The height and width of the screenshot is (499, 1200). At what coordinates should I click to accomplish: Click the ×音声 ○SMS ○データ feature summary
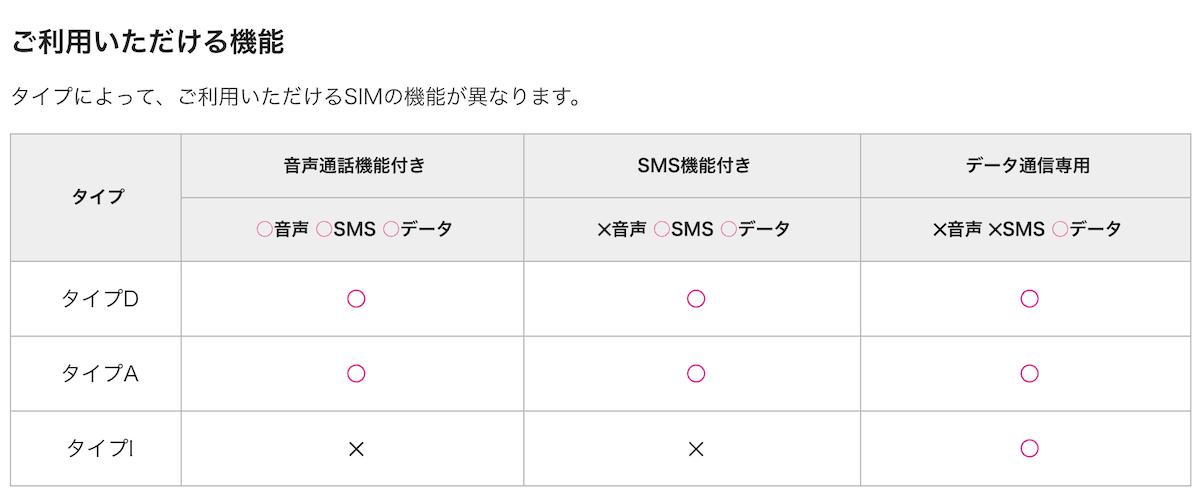tap(693, 229)
